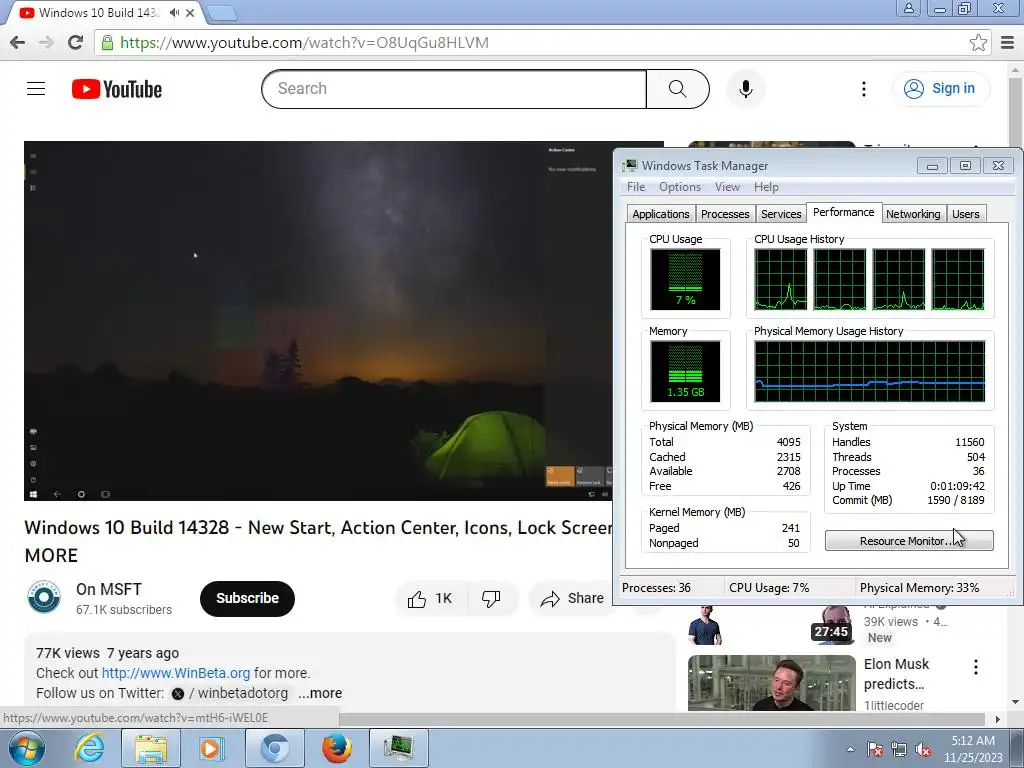Start voice search with the microphone icon
The image size is (1024, 768).
coord(746,89)
